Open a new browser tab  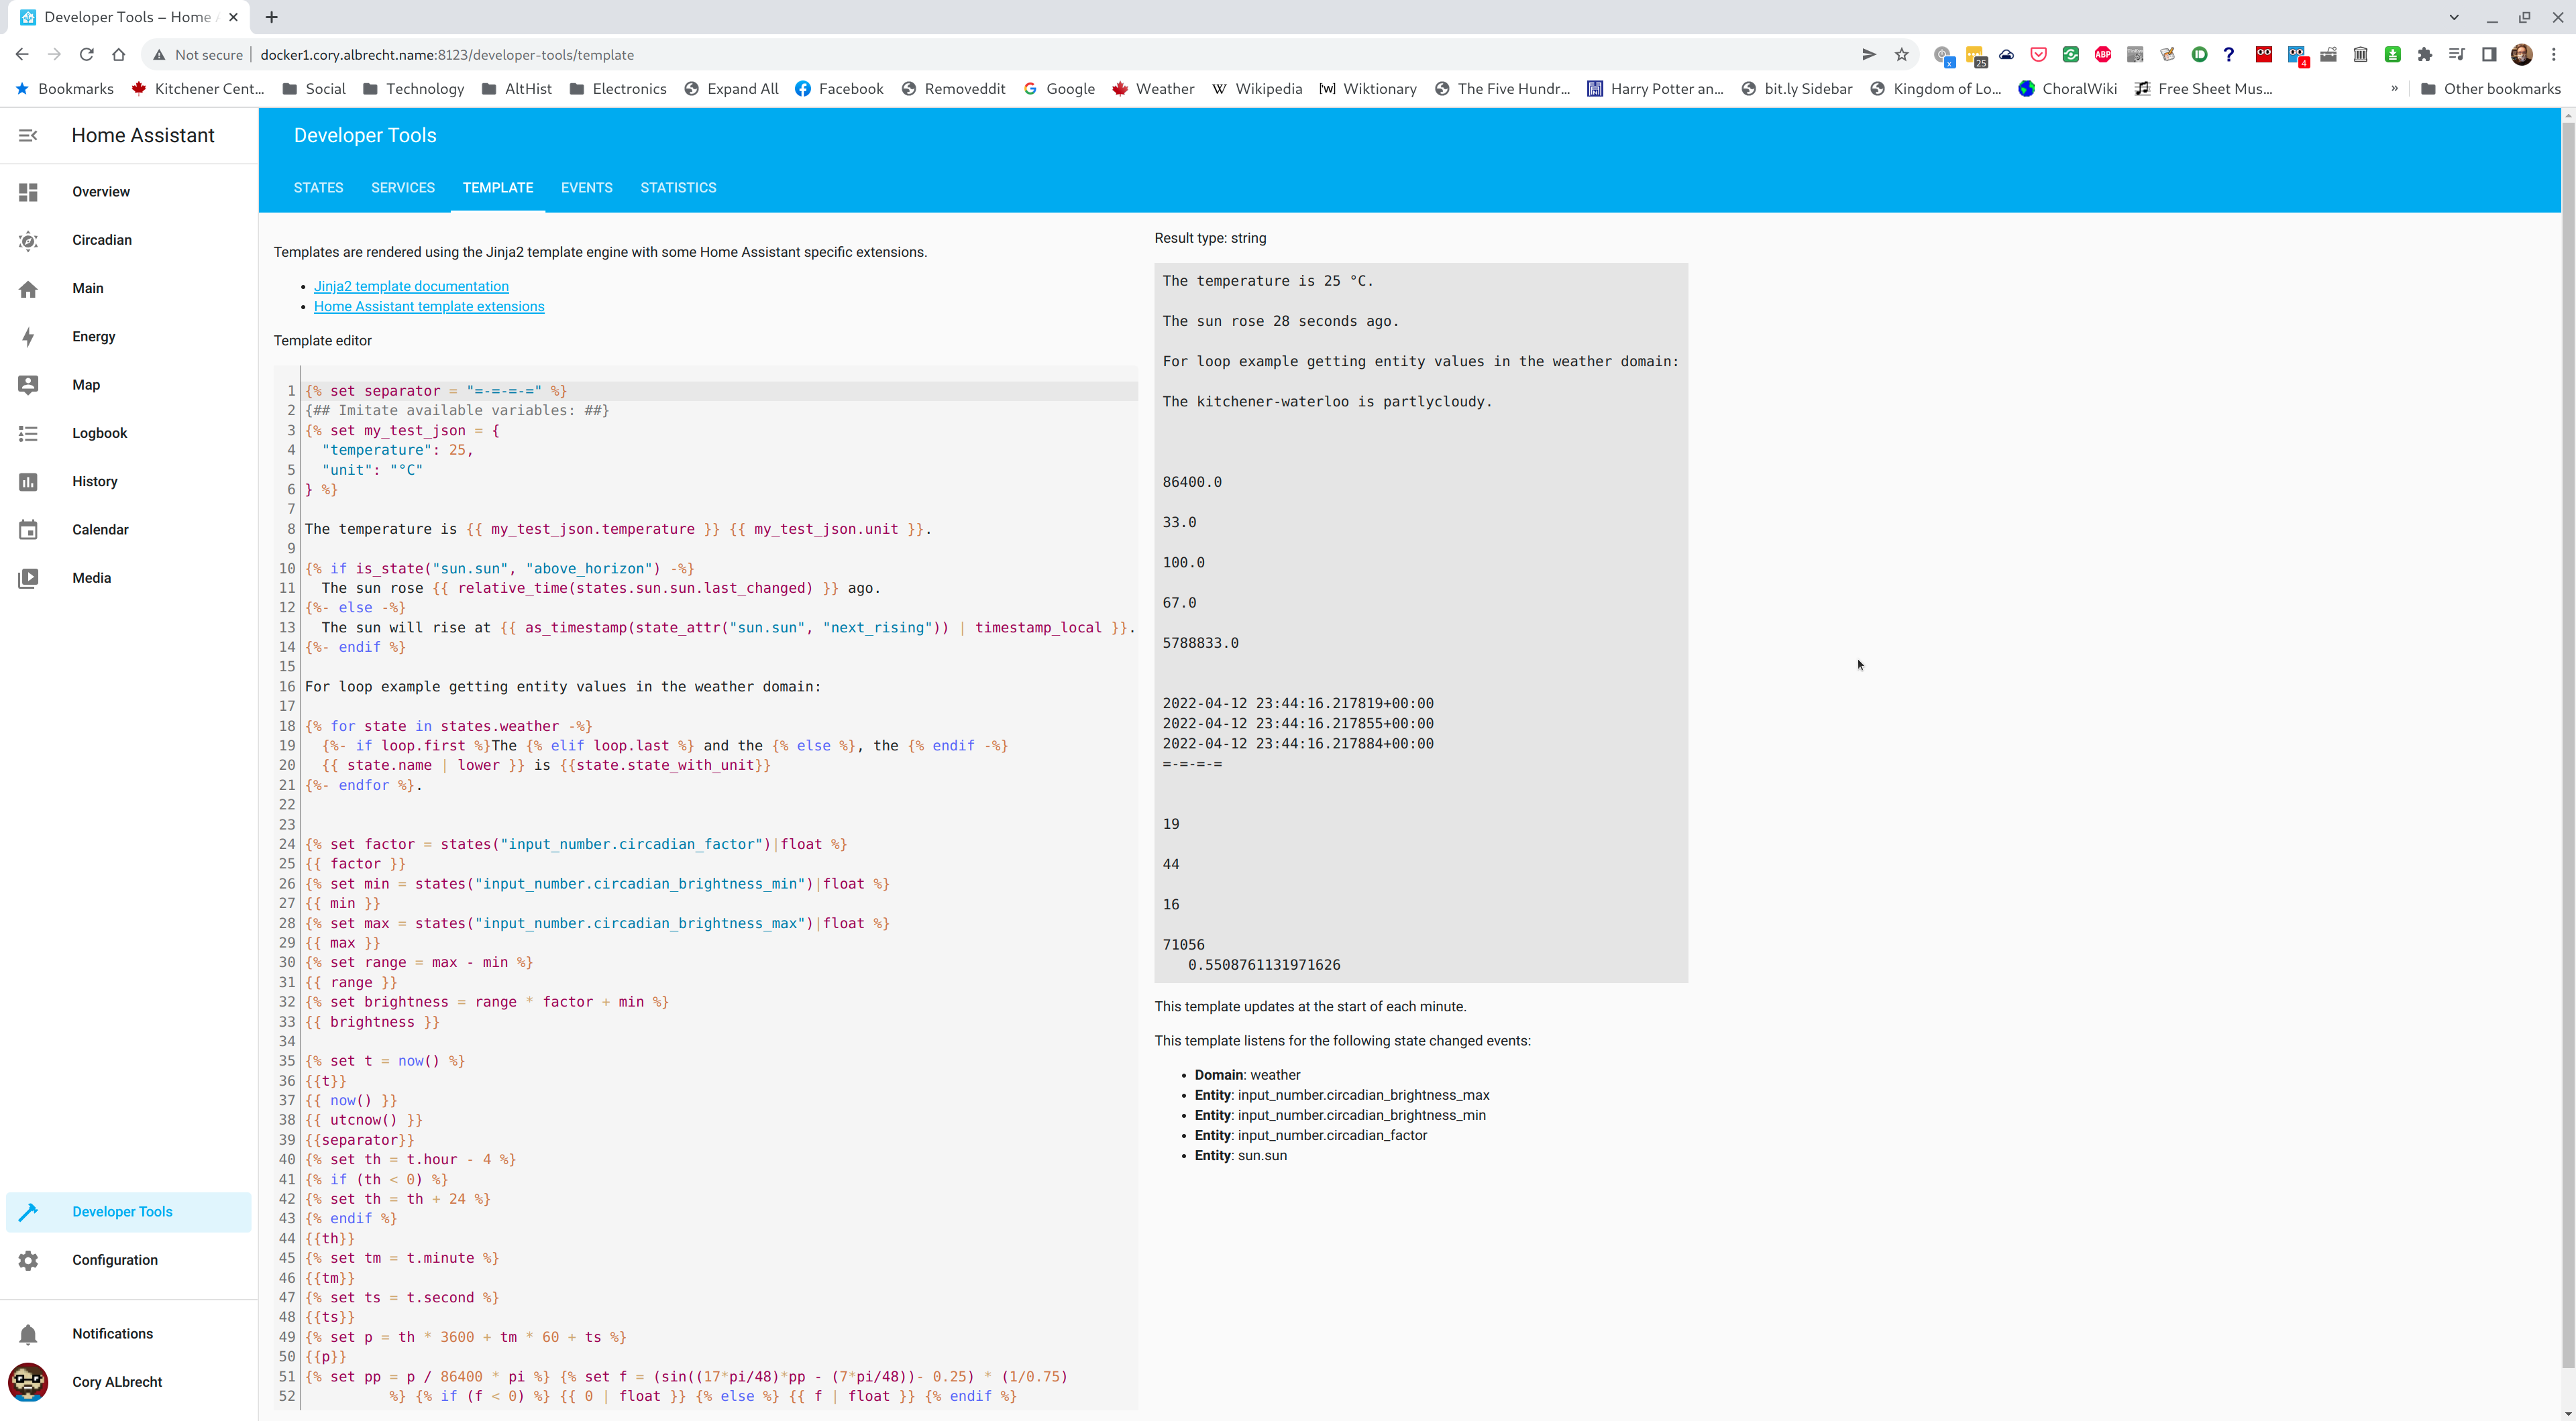click(x=272, y=17)
